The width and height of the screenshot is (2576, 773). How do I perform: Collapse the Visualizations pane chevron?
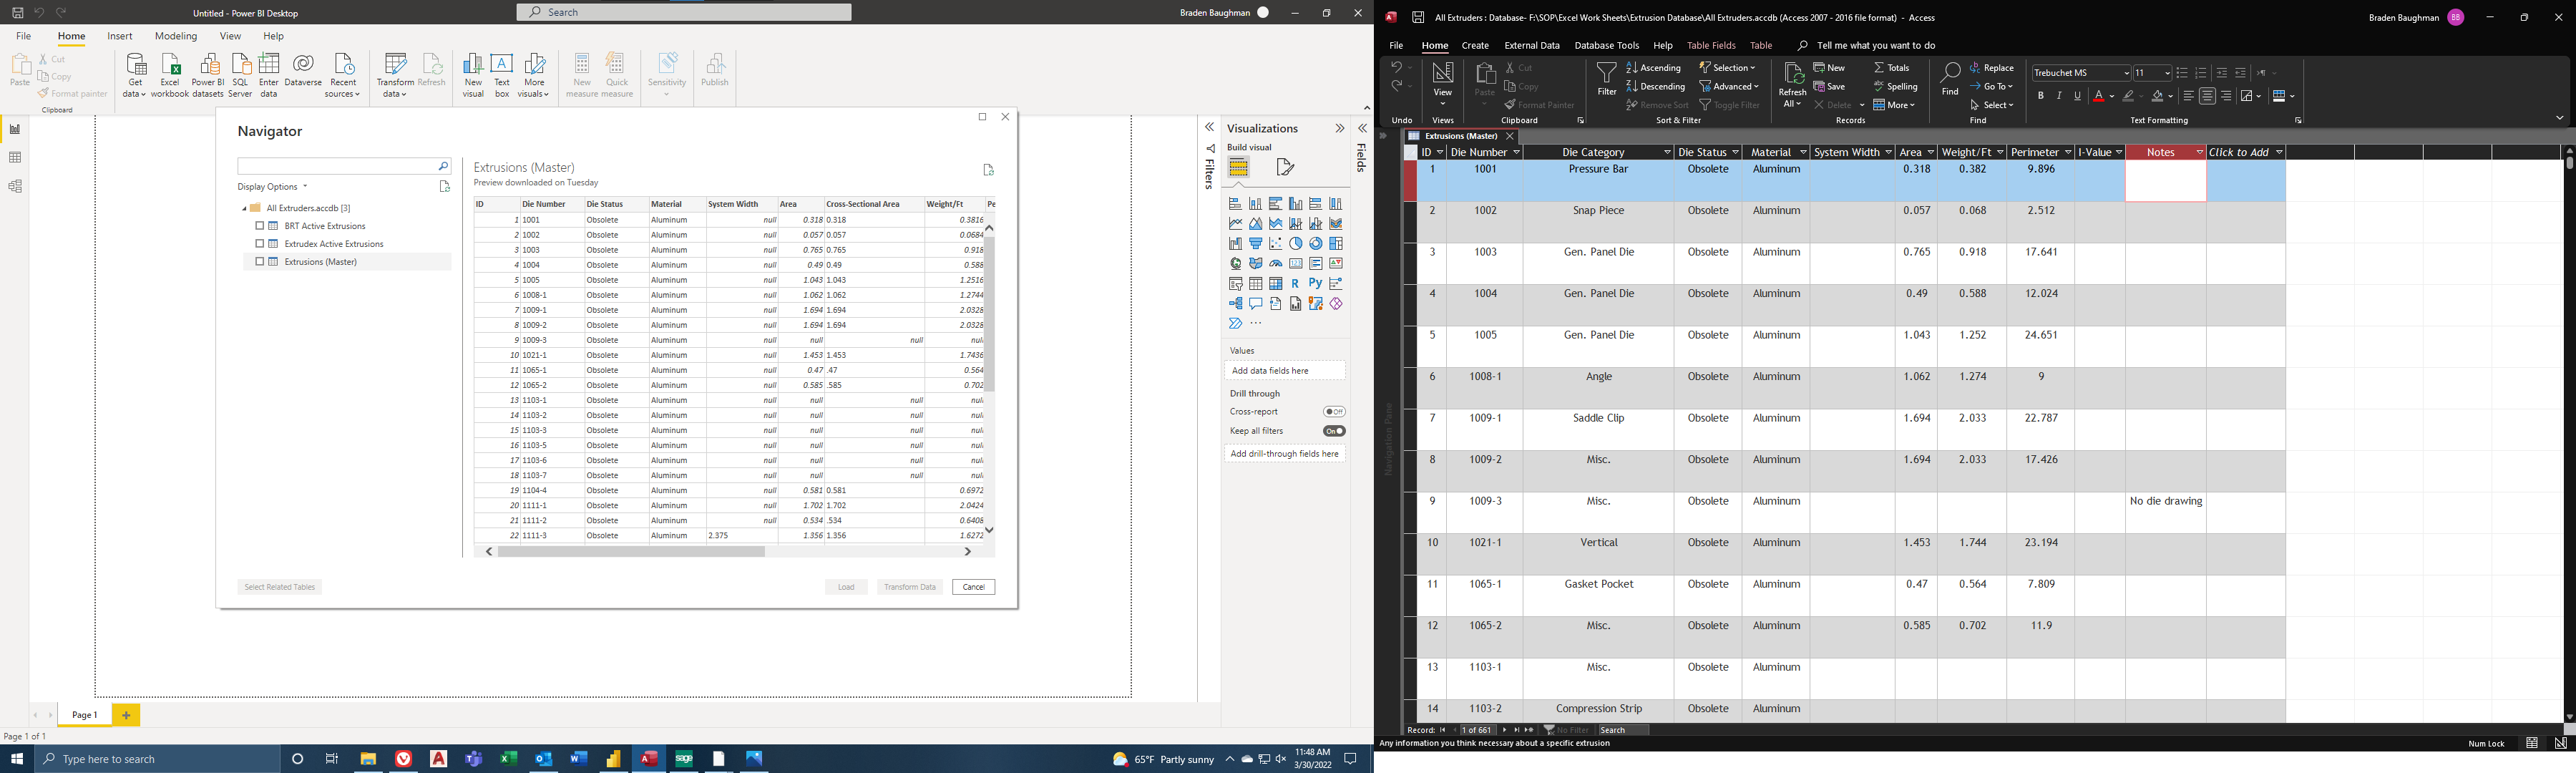(1340, 128)
